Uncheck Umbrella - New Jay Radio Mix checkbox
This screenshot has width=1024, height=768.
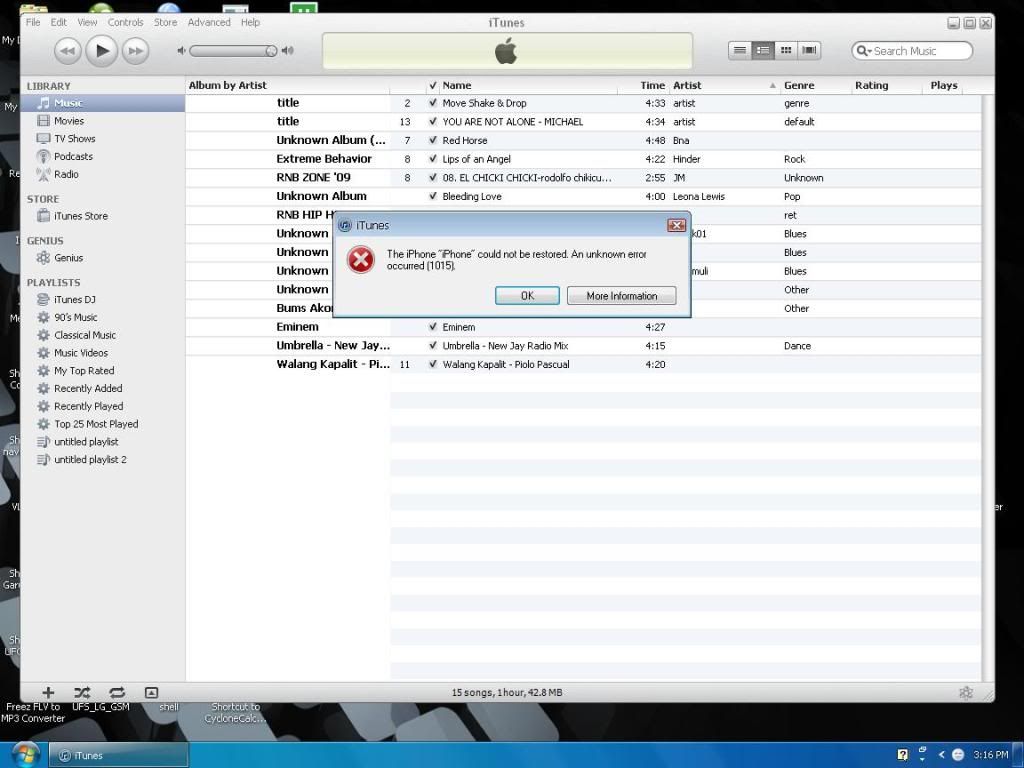click(432, 345)
